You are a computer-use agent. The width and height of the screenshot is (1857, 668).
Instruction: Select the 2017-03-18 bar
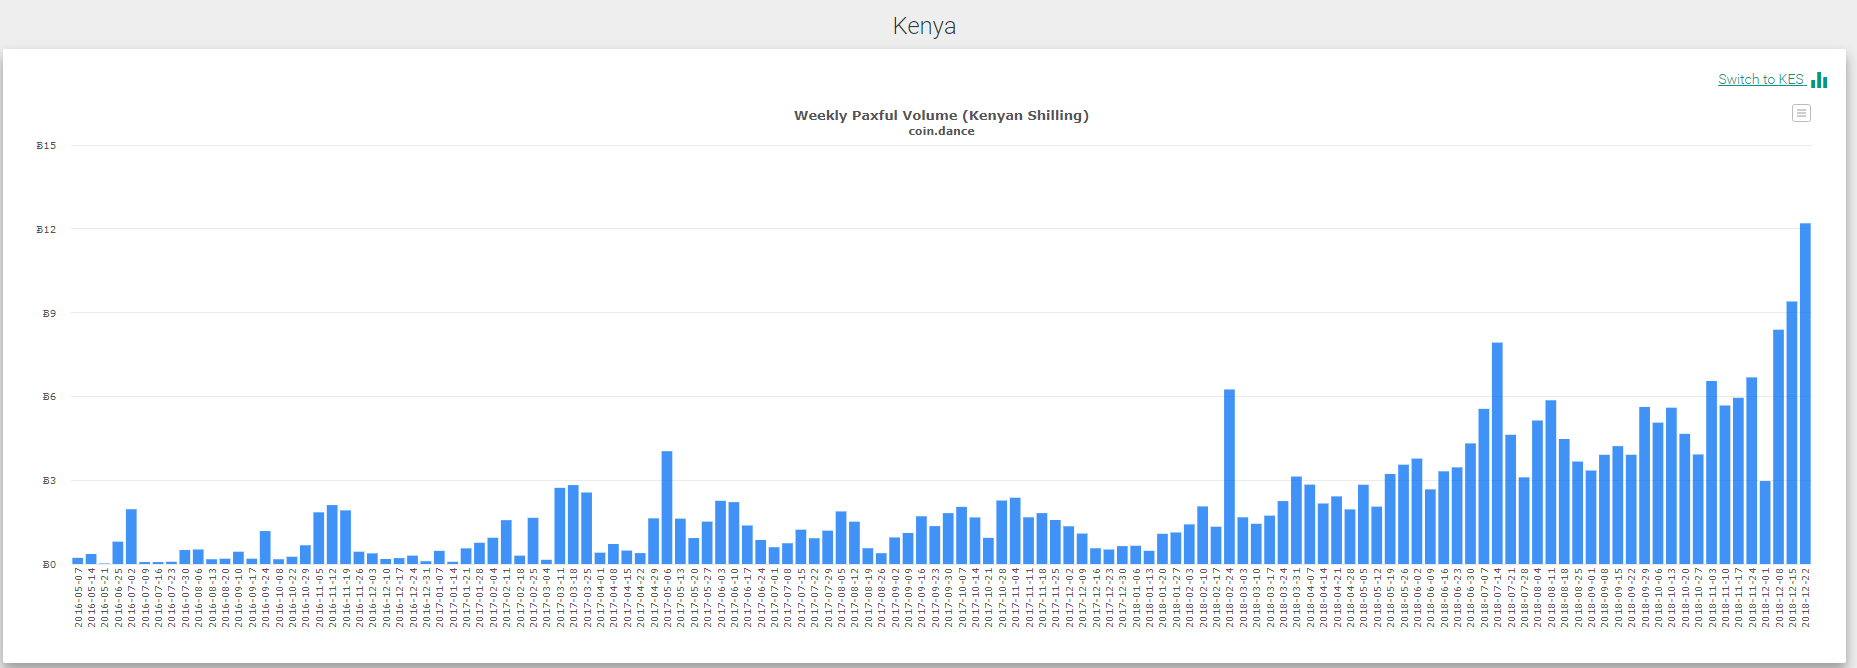pyautogui.click(x=573, y=525)
